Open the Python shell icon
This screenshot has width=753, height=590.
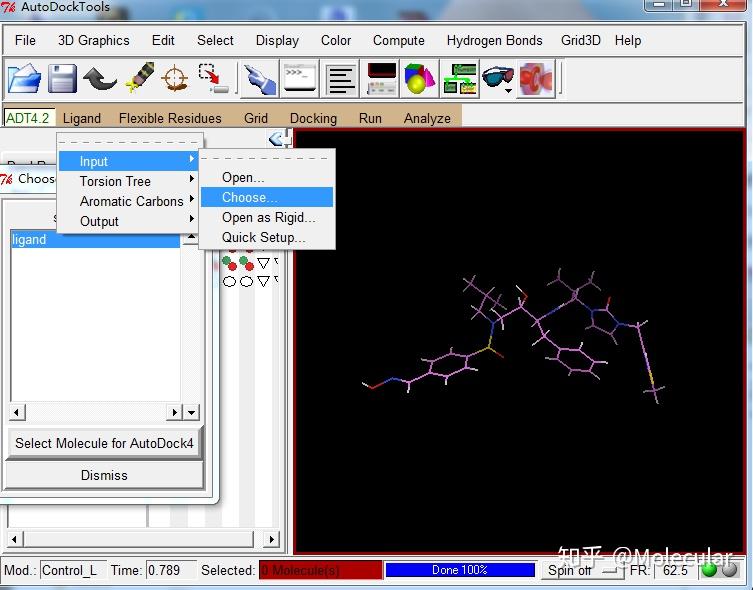(300, 78)
